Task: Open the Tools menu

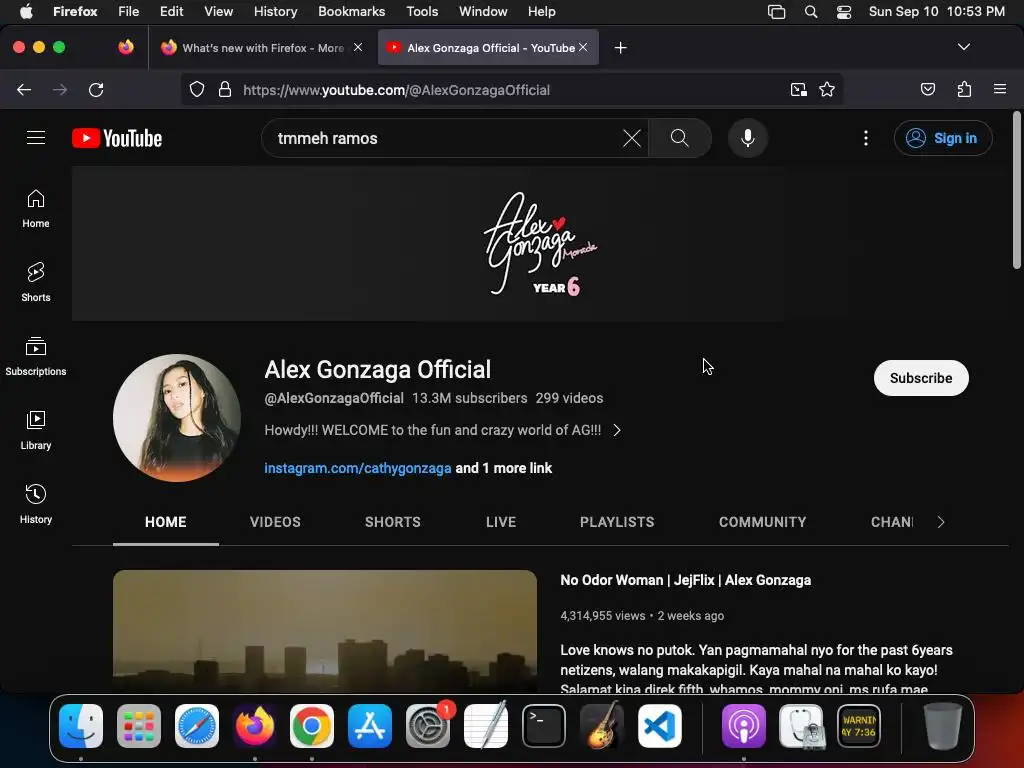Action: 422,12
